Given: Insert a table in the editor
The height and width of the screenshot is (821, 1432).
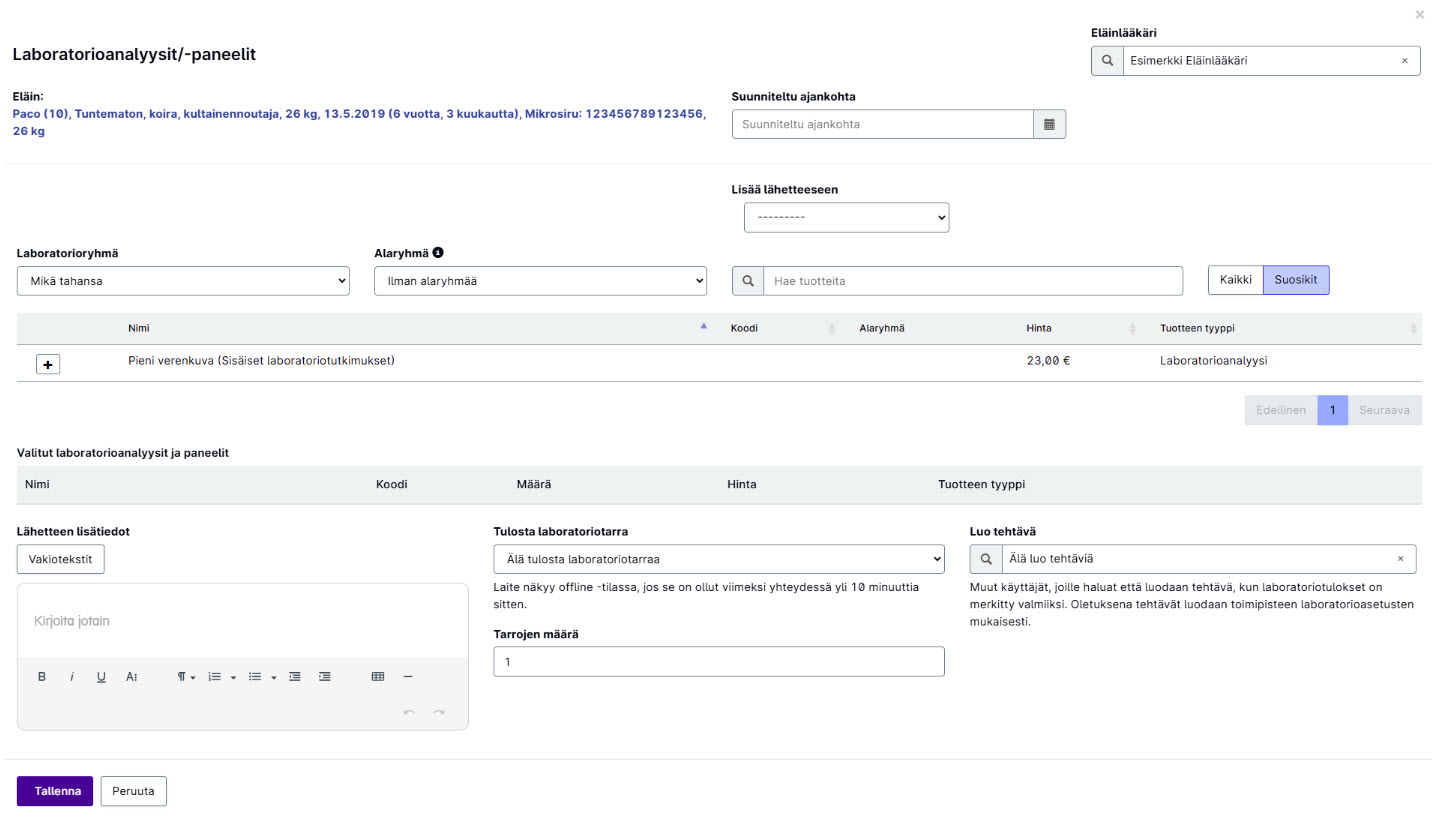Looking at the screenshot, I should point(378,677).
